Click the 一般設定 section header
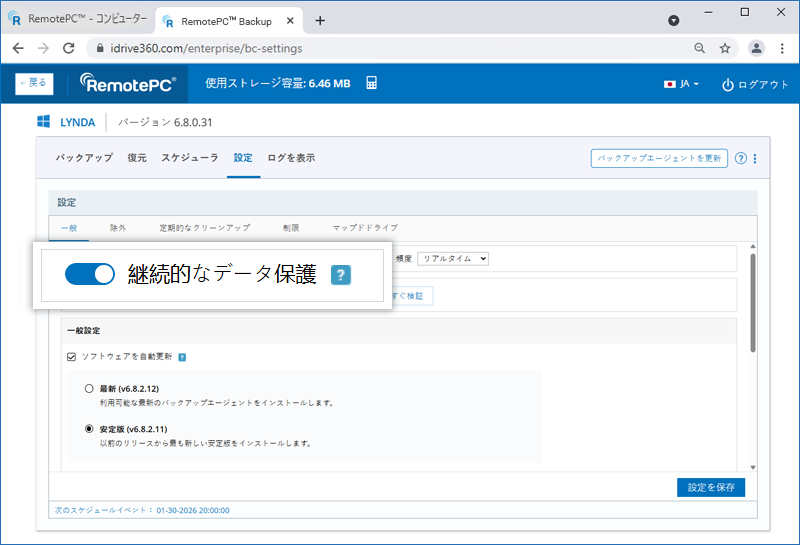The image size is (800, 545). point(398,331)
